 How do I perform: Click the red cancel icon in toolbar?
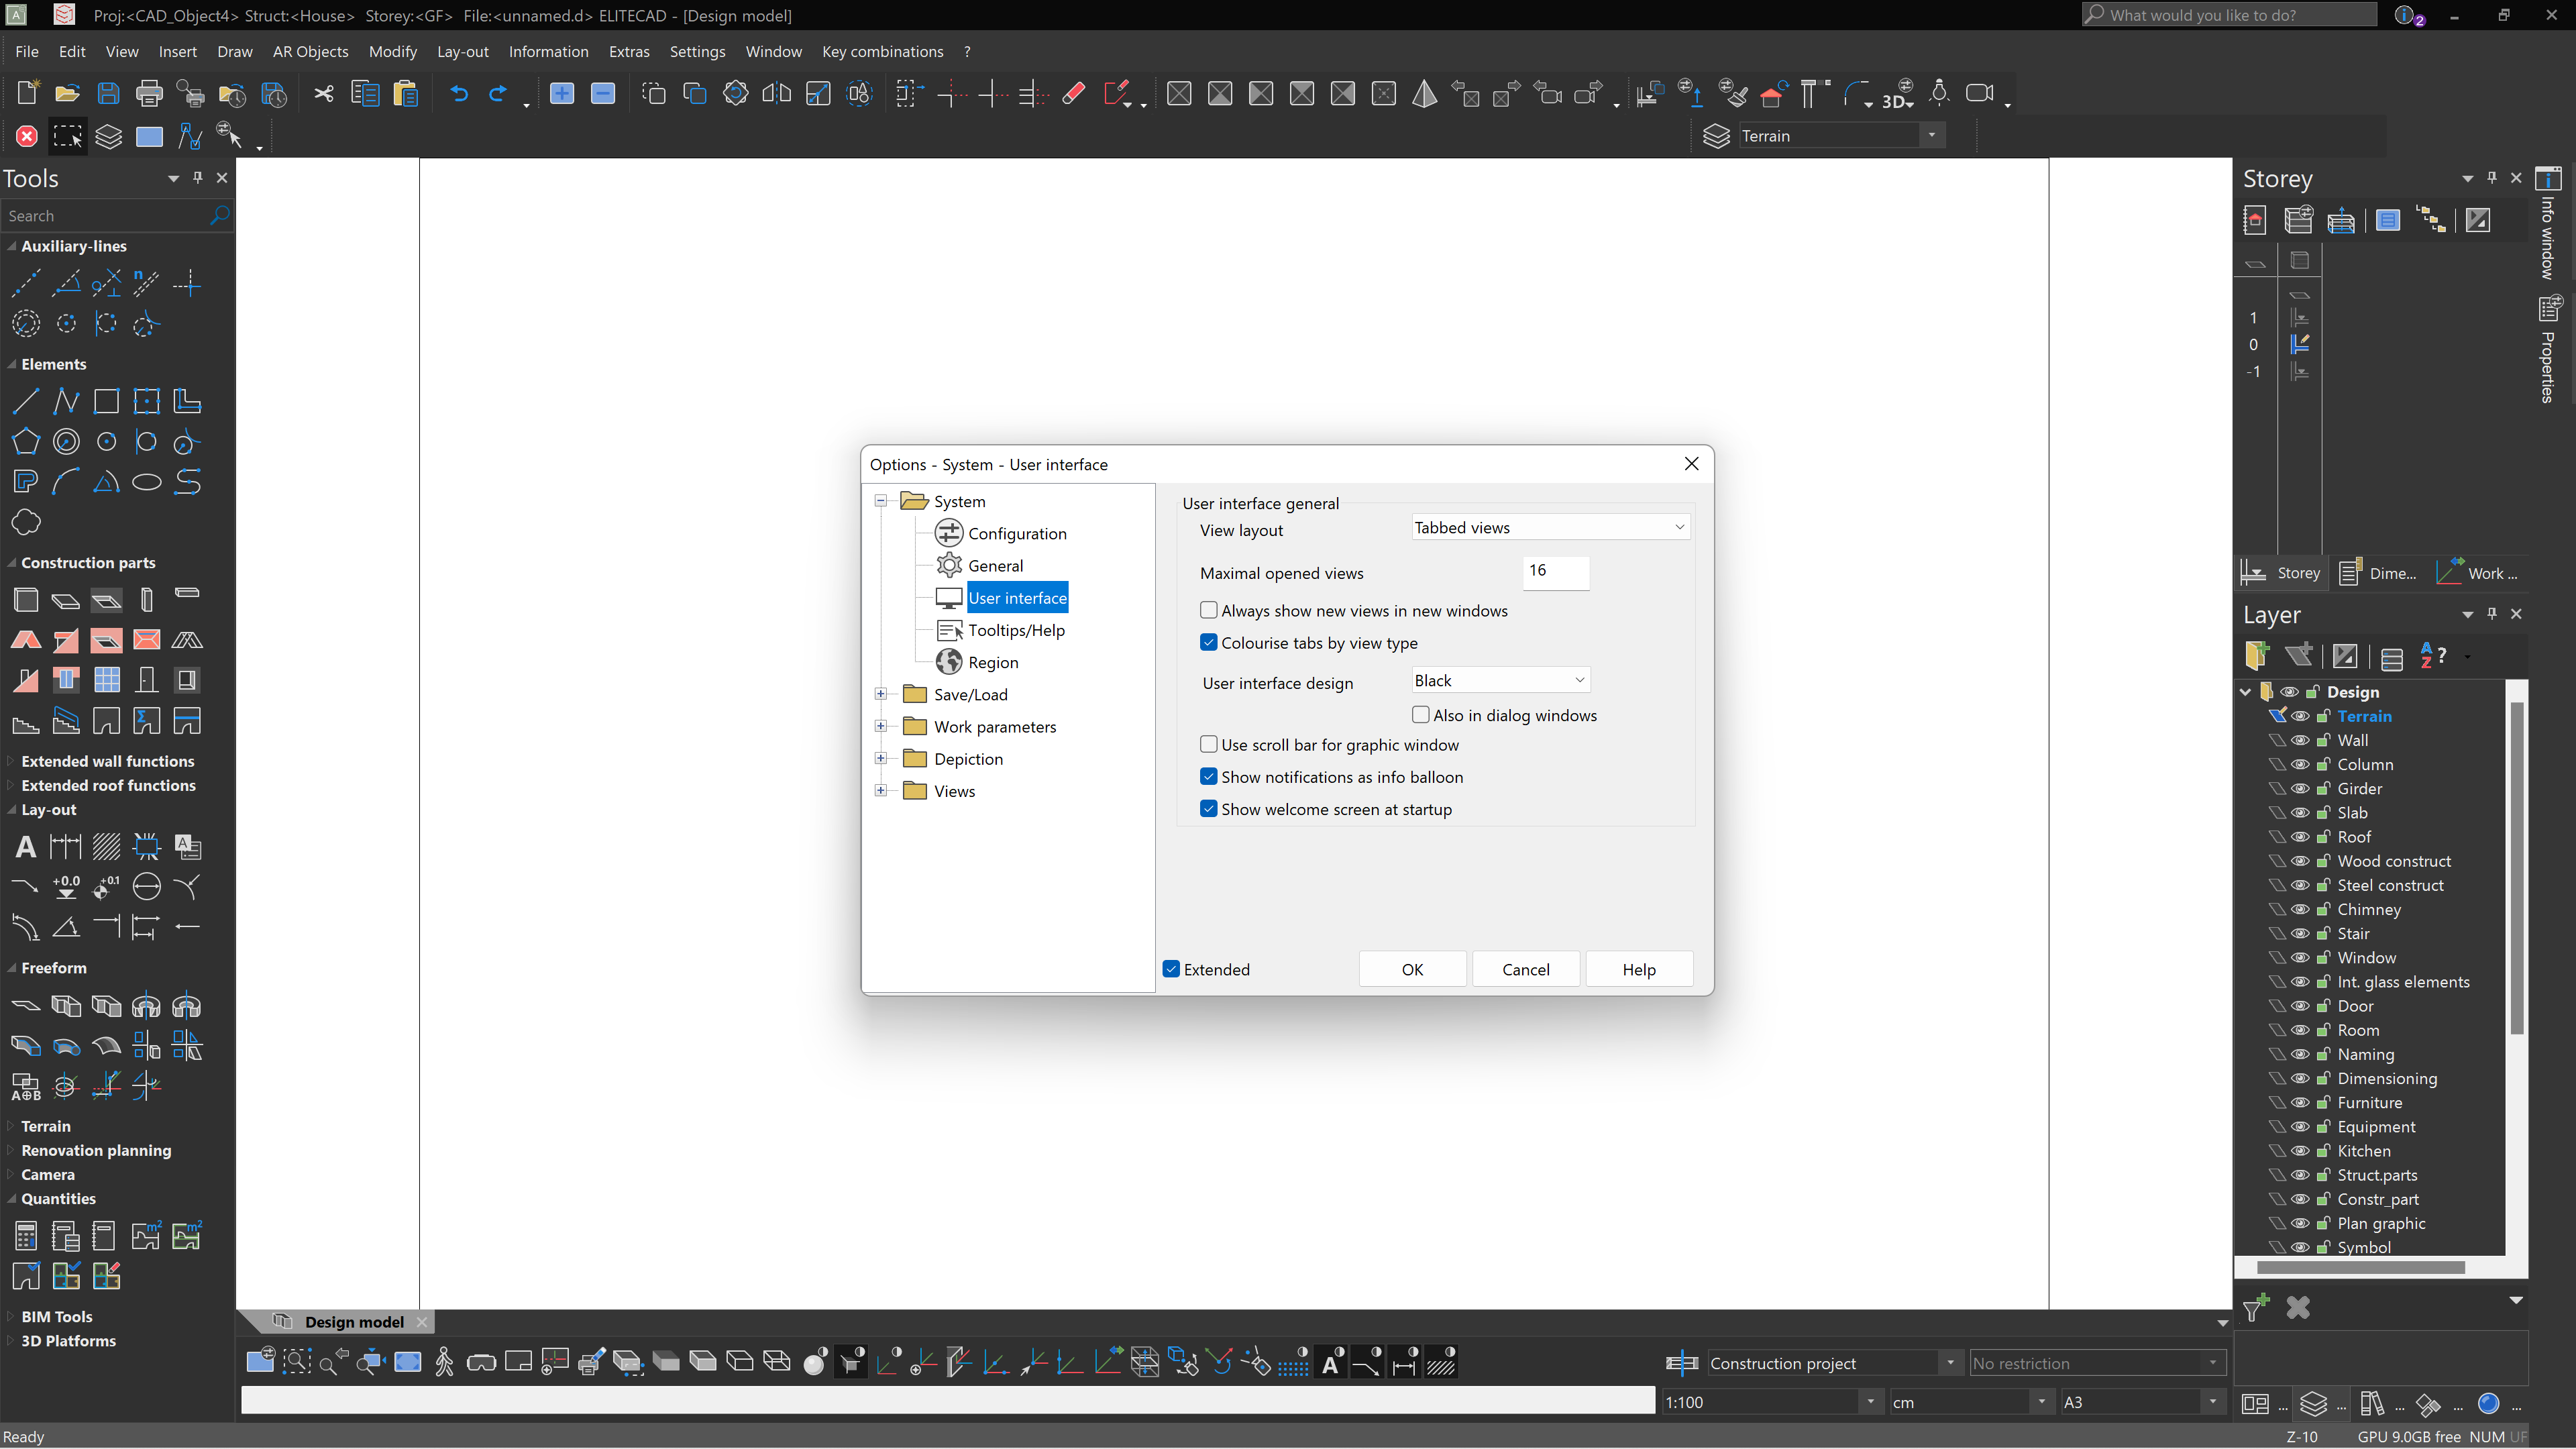27,136
